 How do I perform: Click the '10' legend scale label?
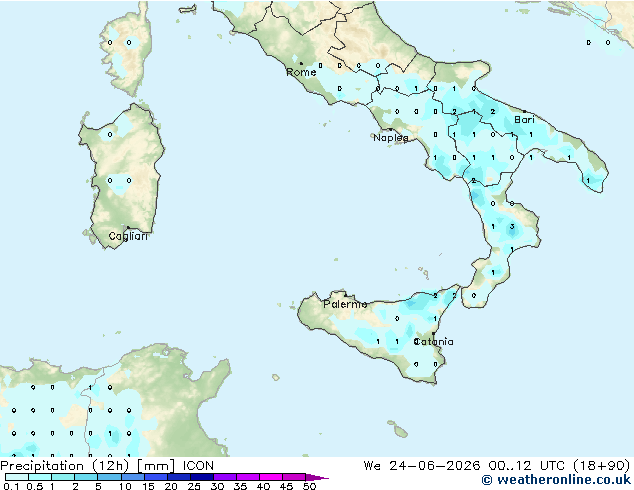click(x=125, y=486)
